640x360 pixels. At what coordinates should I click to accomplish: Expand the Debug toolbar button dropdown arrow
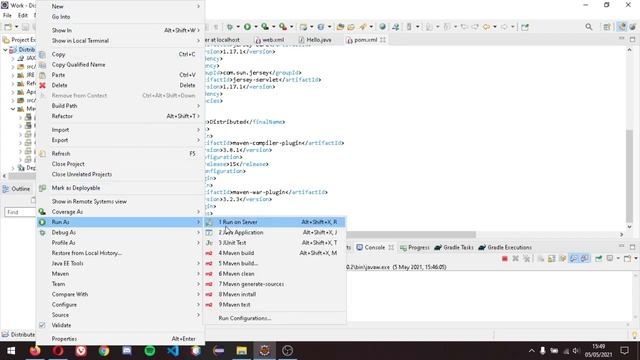click(238, 27)
